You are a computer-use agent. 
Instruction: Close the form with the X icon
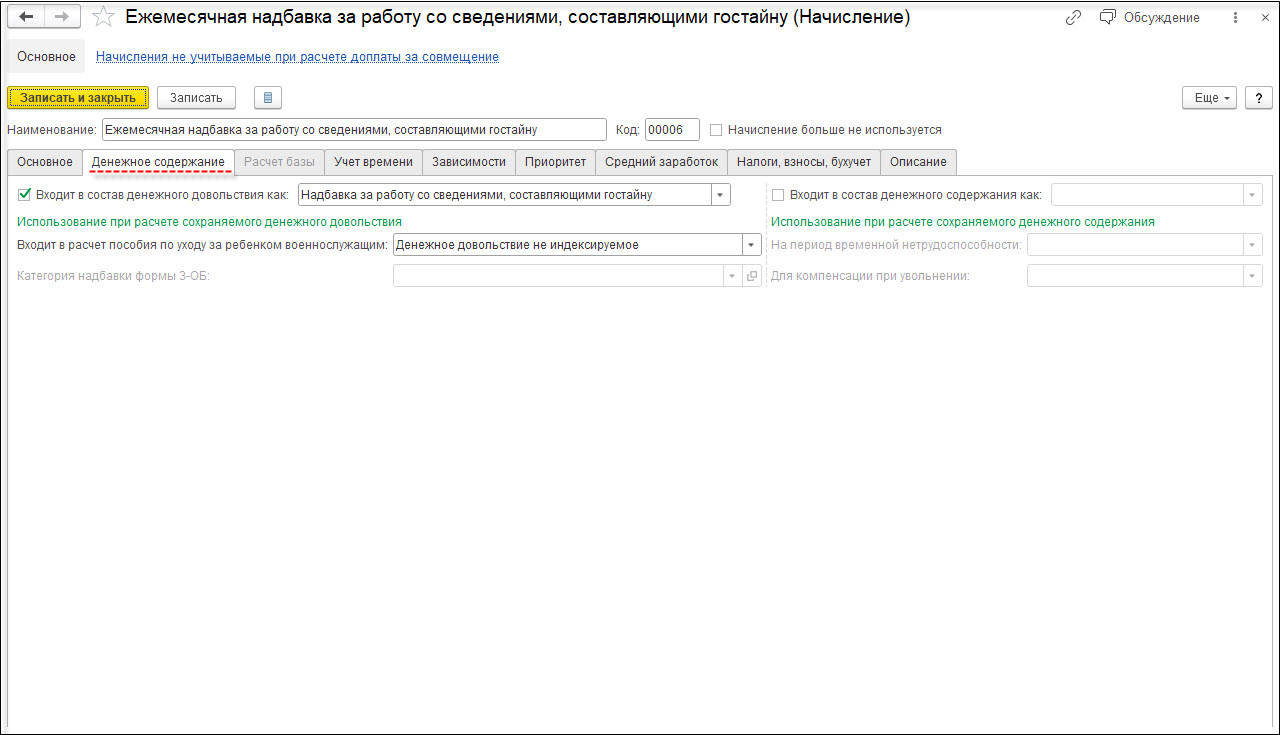pos(1263,17)
